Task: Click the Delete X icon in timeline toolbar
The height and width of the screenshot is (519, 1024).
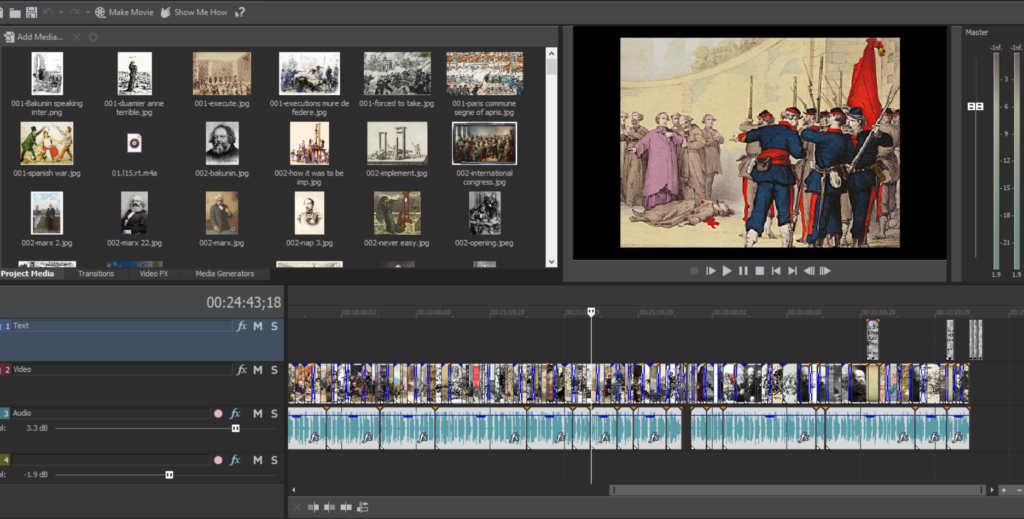Action: click(296, 507)
